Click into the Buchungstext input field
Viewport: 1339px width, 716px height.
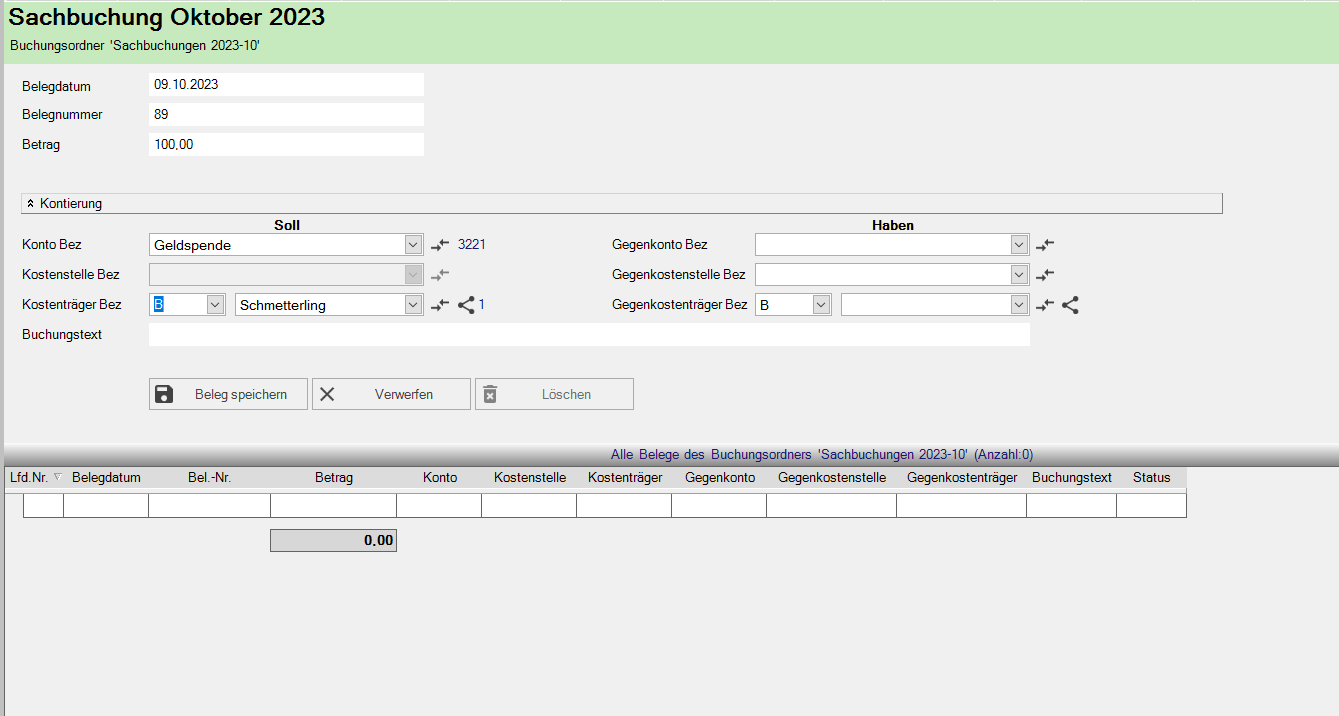588,335
